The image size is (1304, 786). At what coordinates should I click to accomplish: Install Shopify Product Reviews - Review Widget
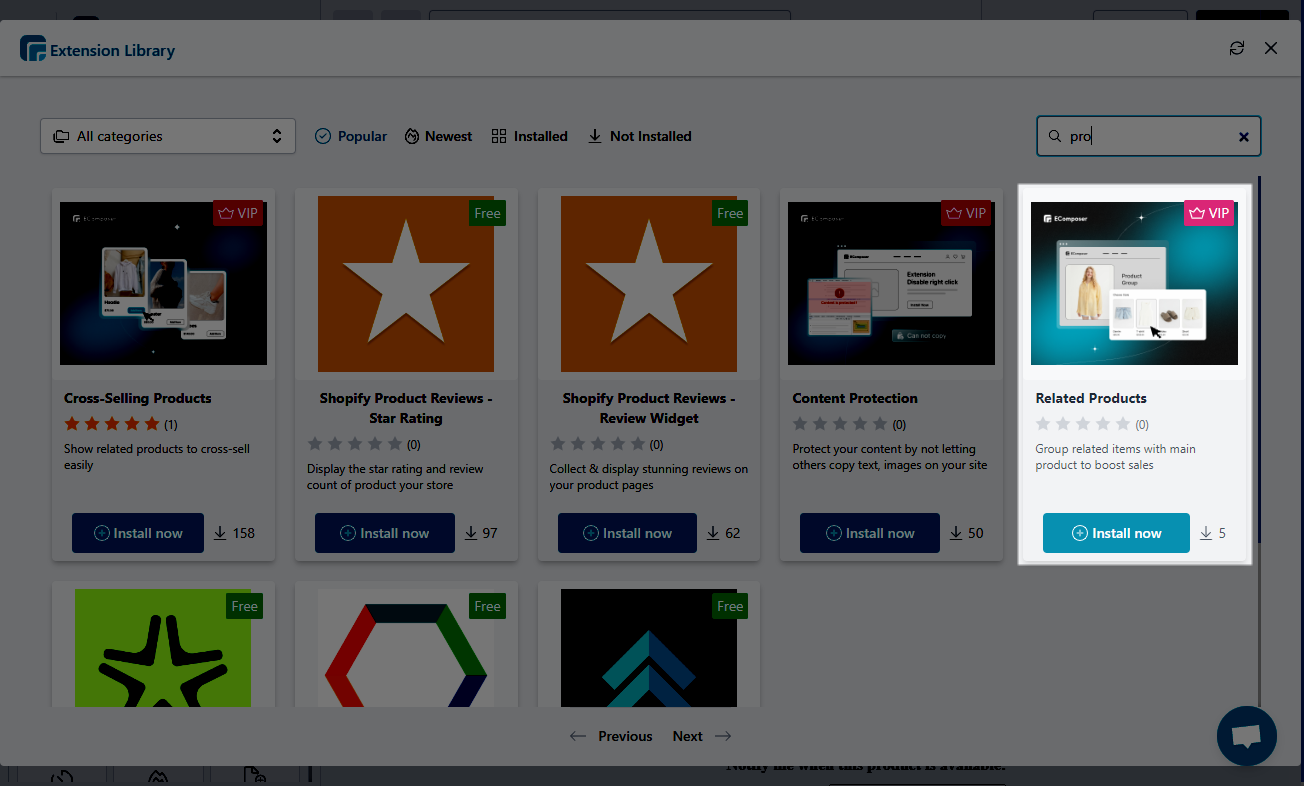(x=628, y=533)
